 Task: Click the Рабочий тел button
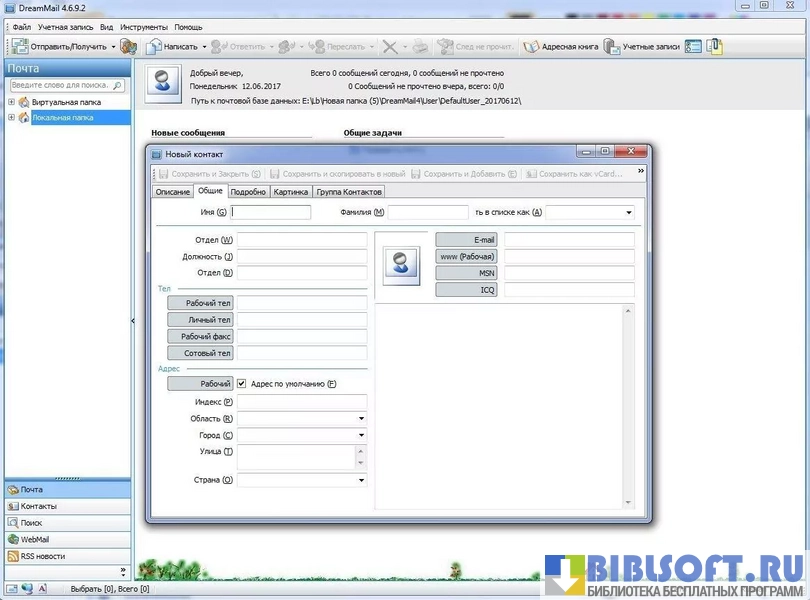pyautogui.click(x=200, y=303)
